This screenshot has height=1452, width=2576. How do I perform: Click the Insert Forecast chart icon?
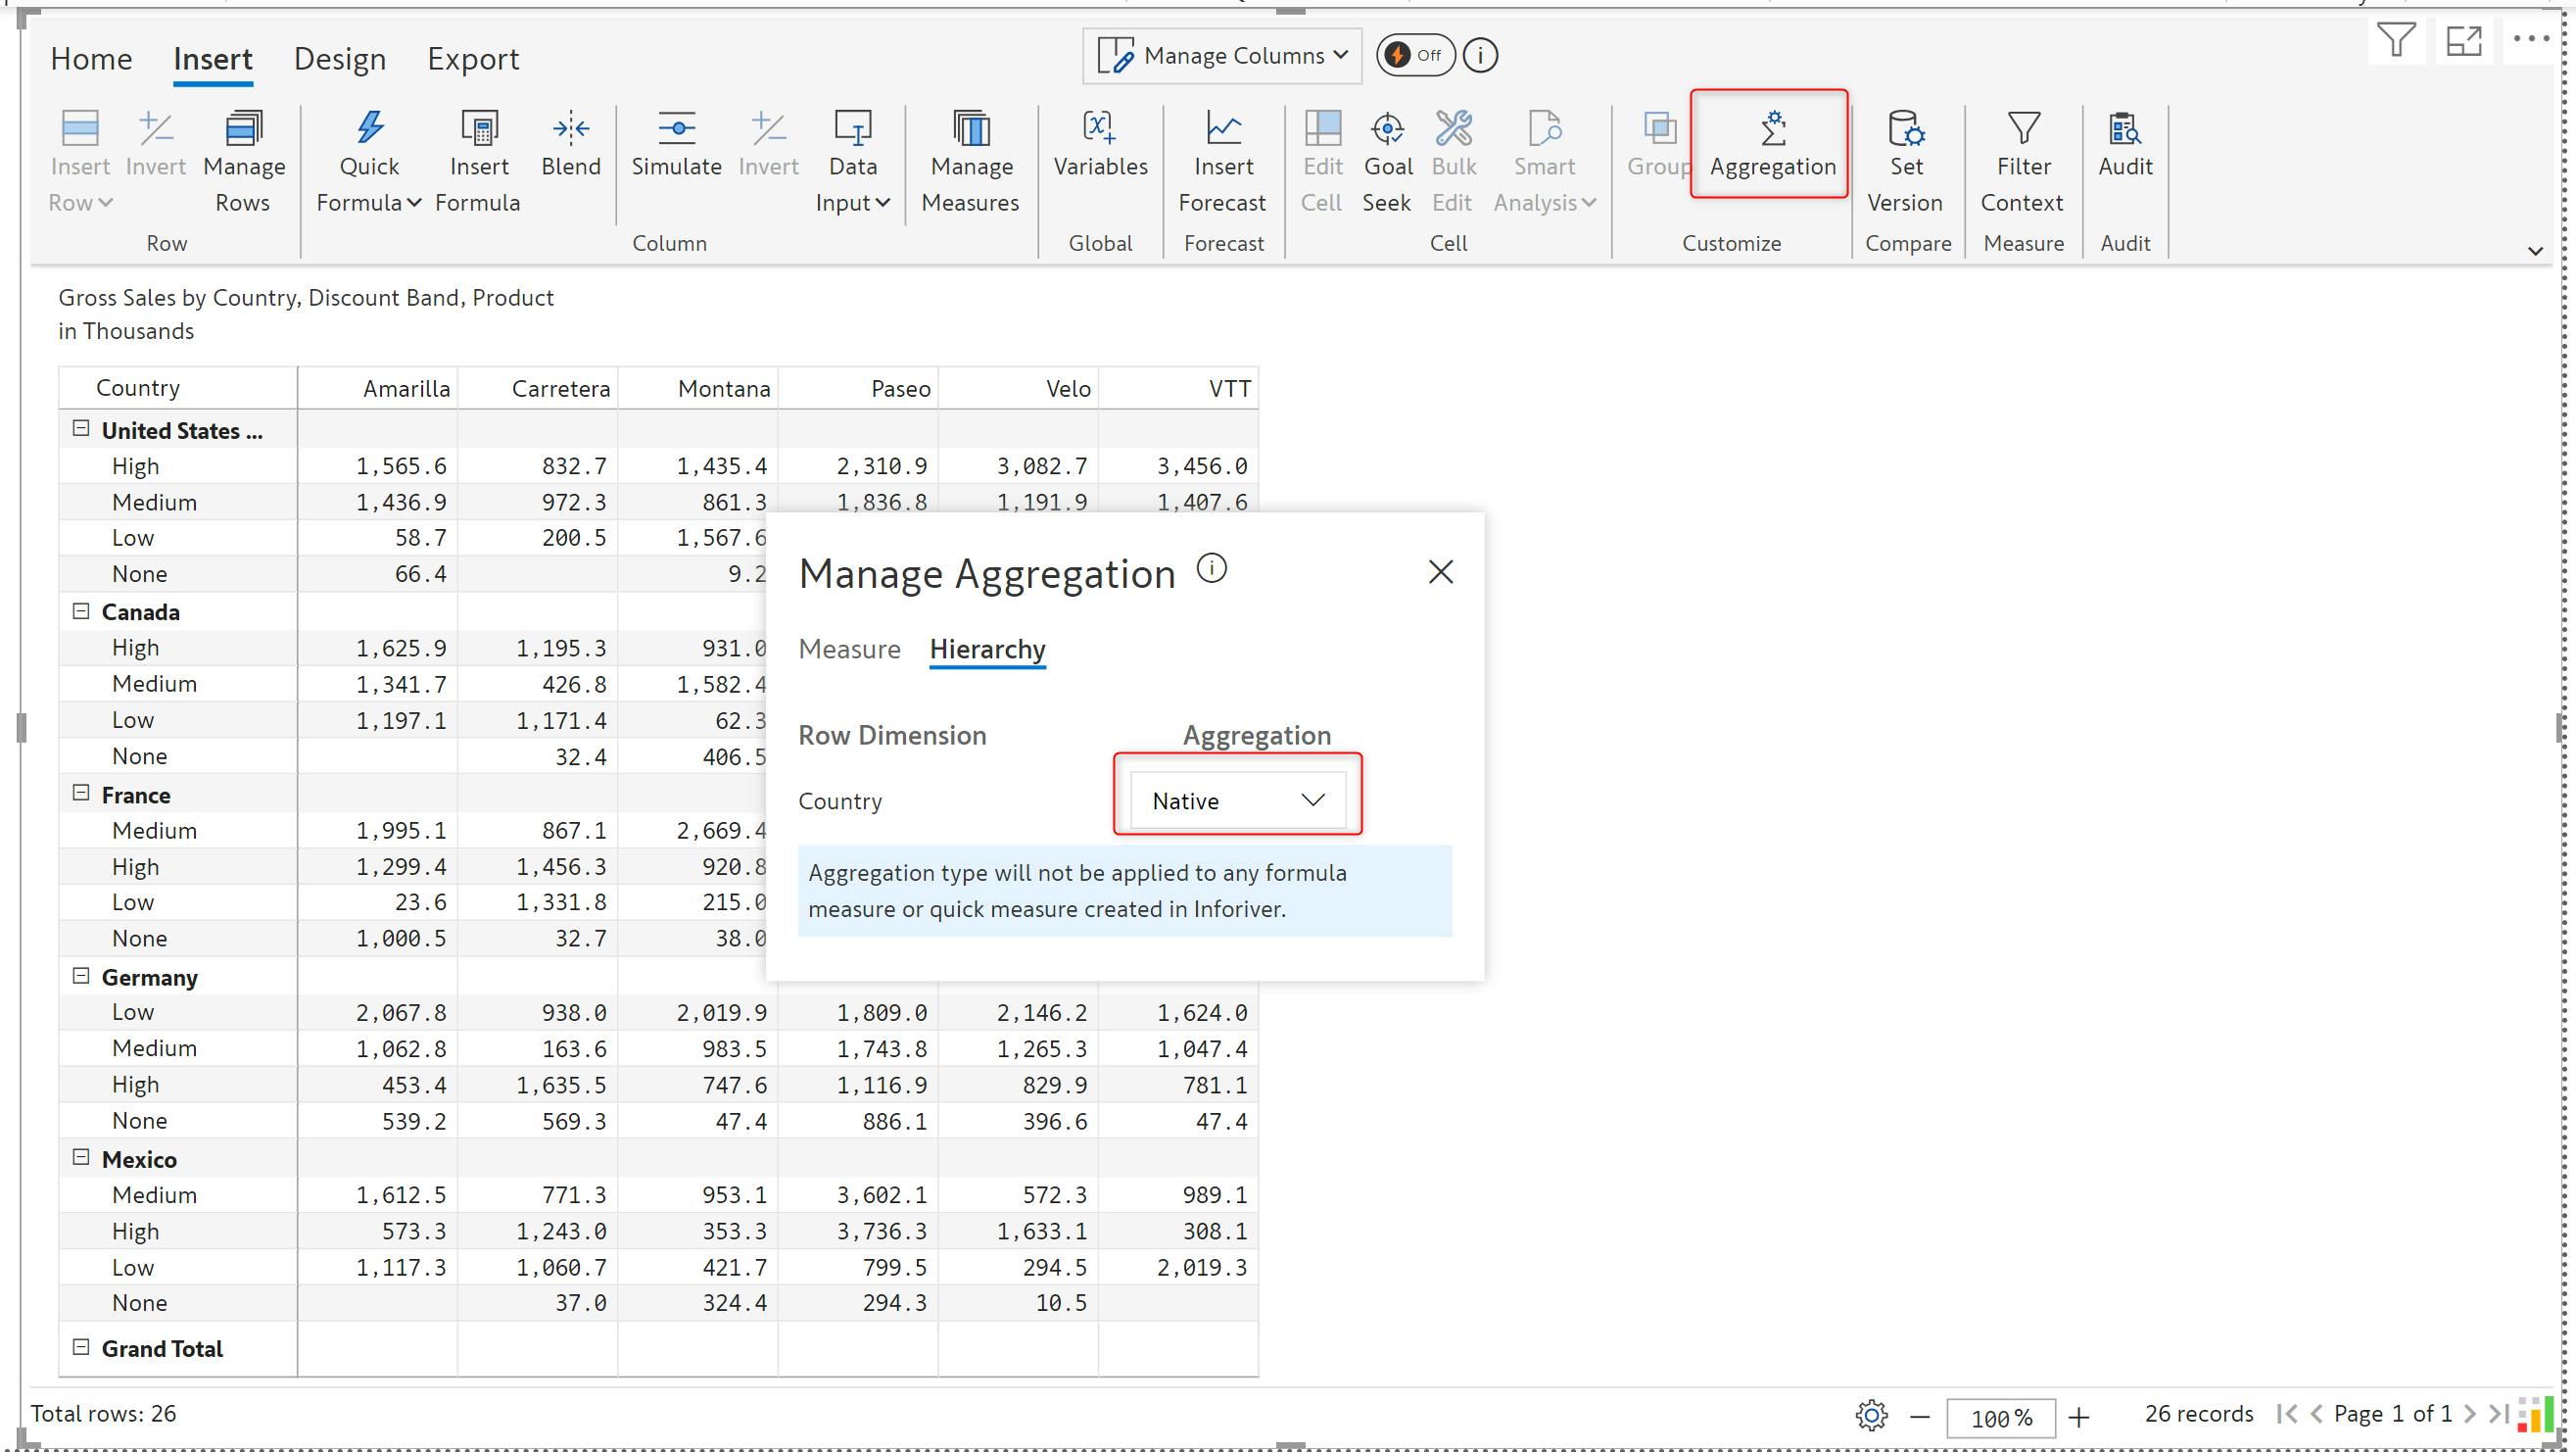coord(1223,128)
